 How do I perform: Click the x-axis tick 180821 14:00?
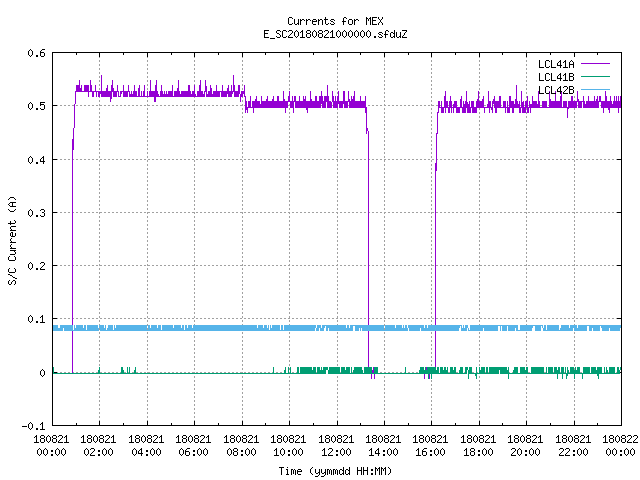(383, 445)
